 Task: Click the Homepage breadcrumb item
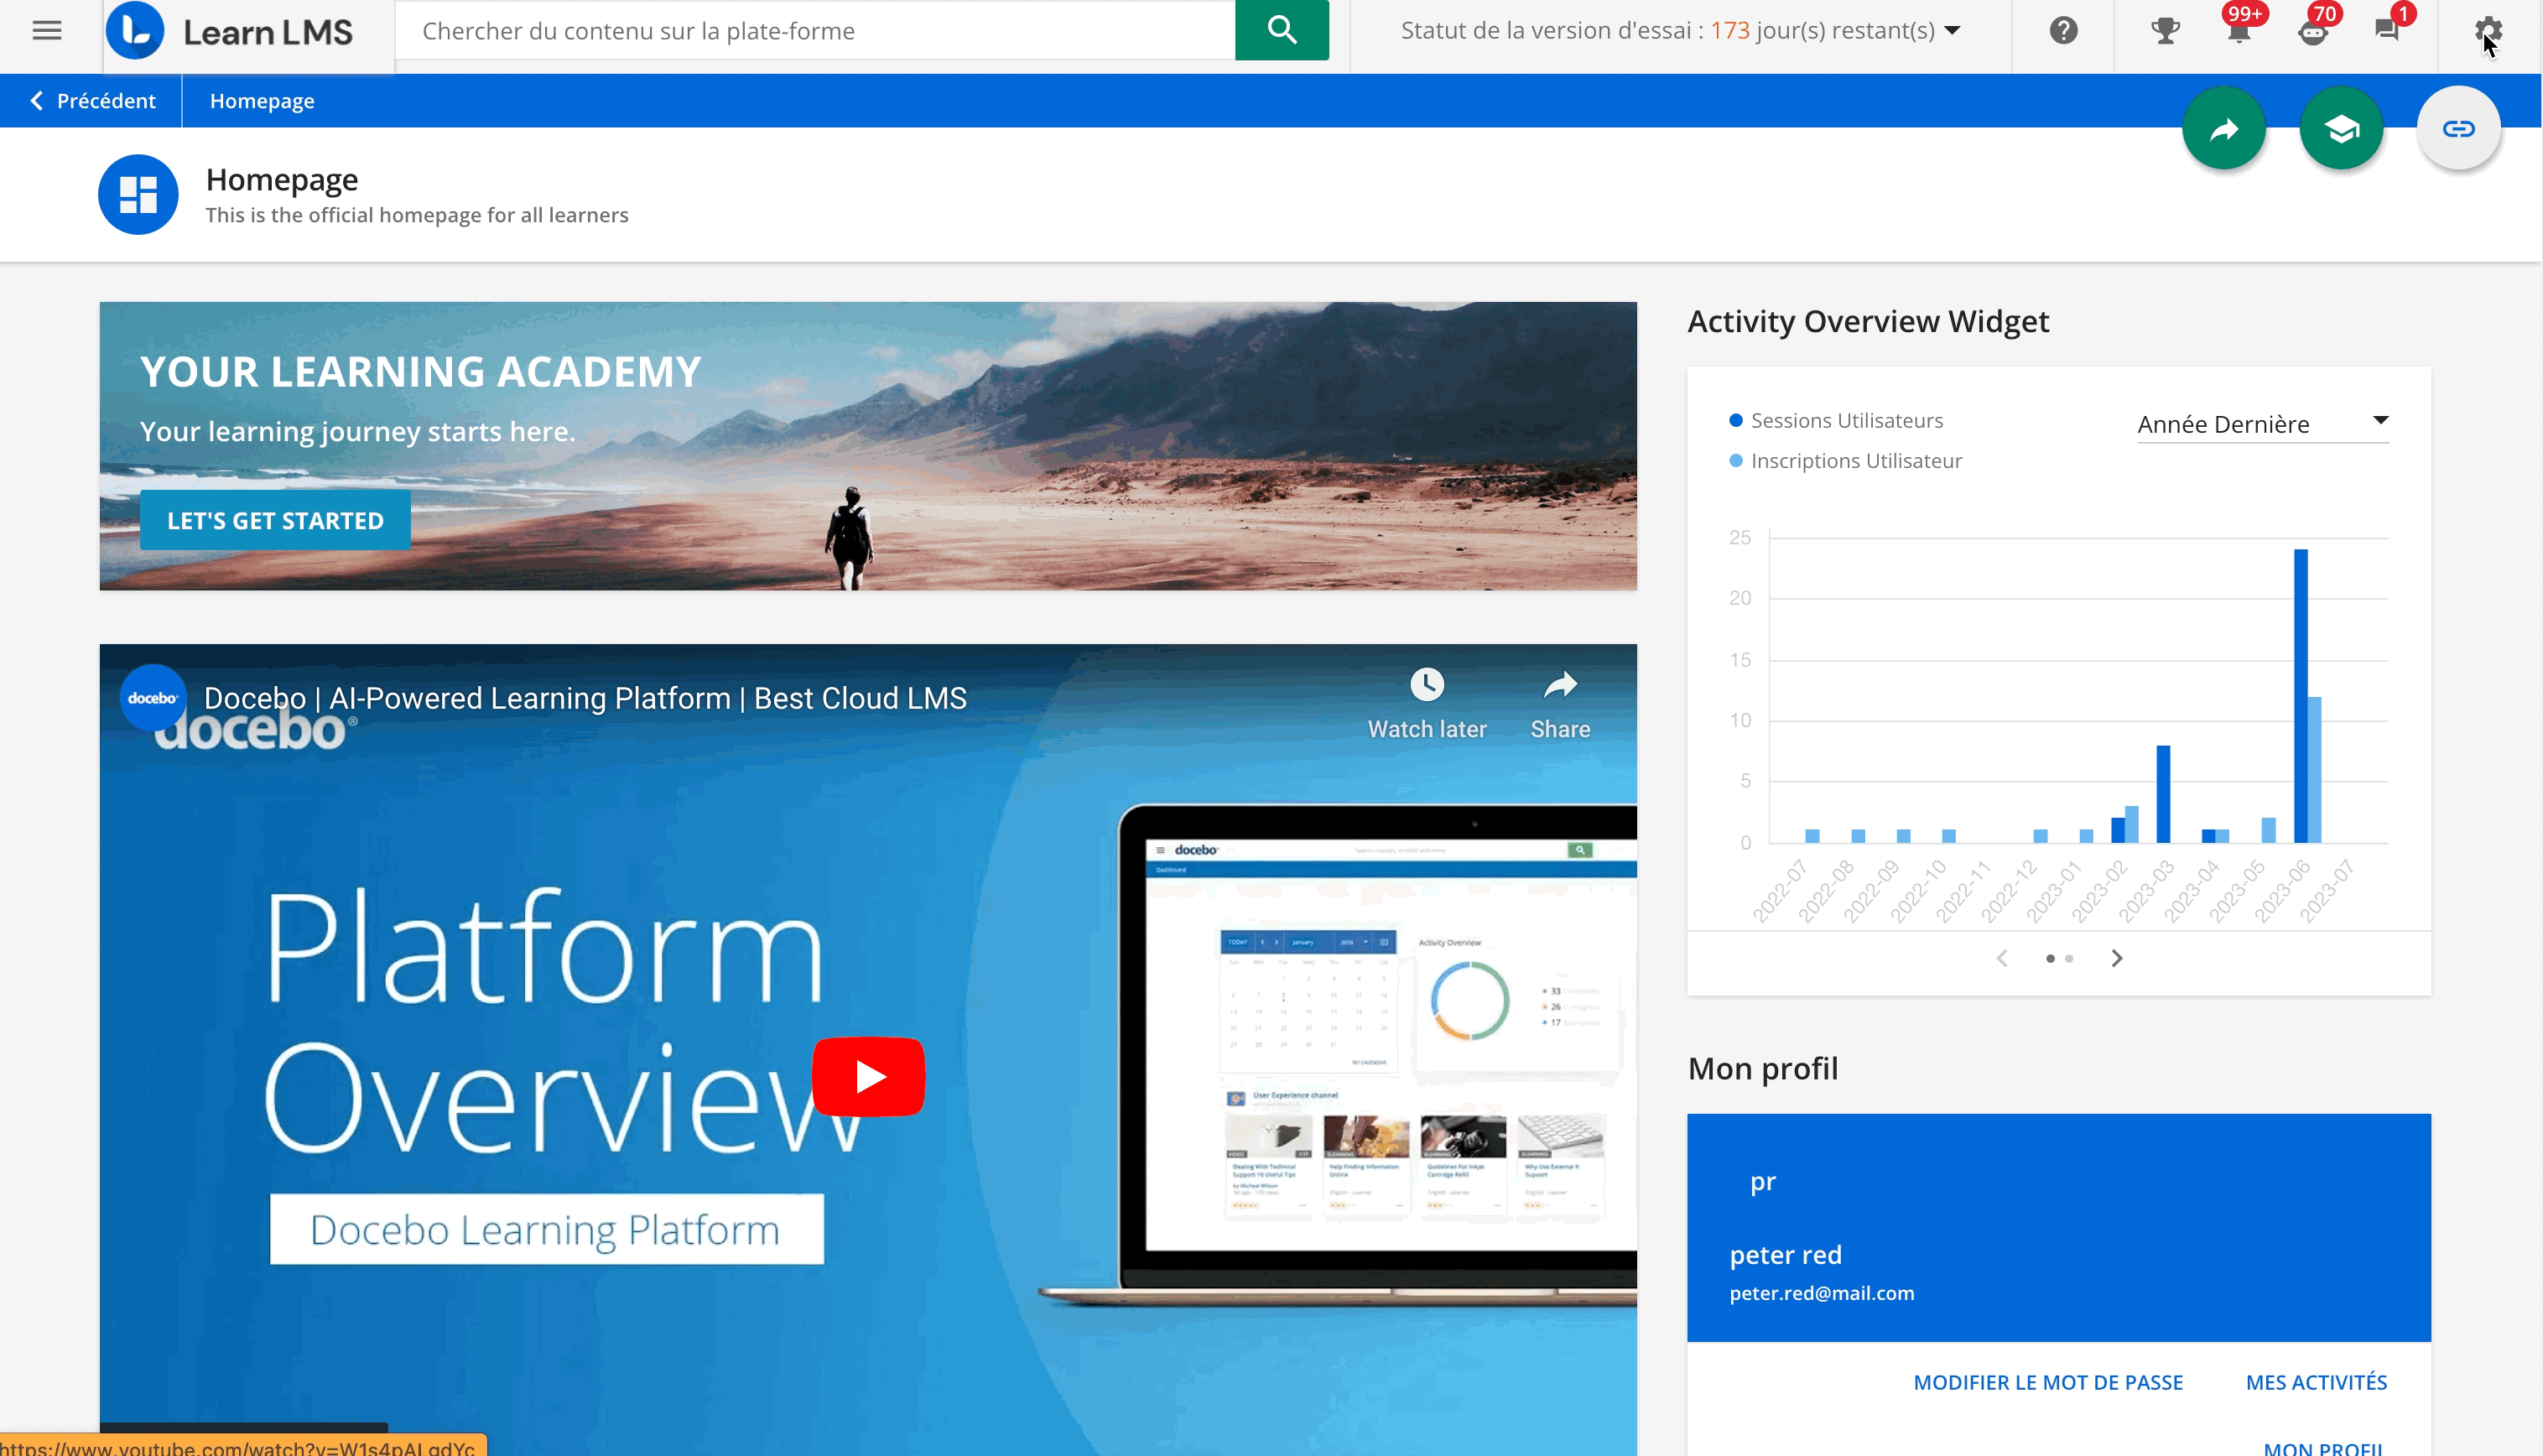click(x=261, y=100)
